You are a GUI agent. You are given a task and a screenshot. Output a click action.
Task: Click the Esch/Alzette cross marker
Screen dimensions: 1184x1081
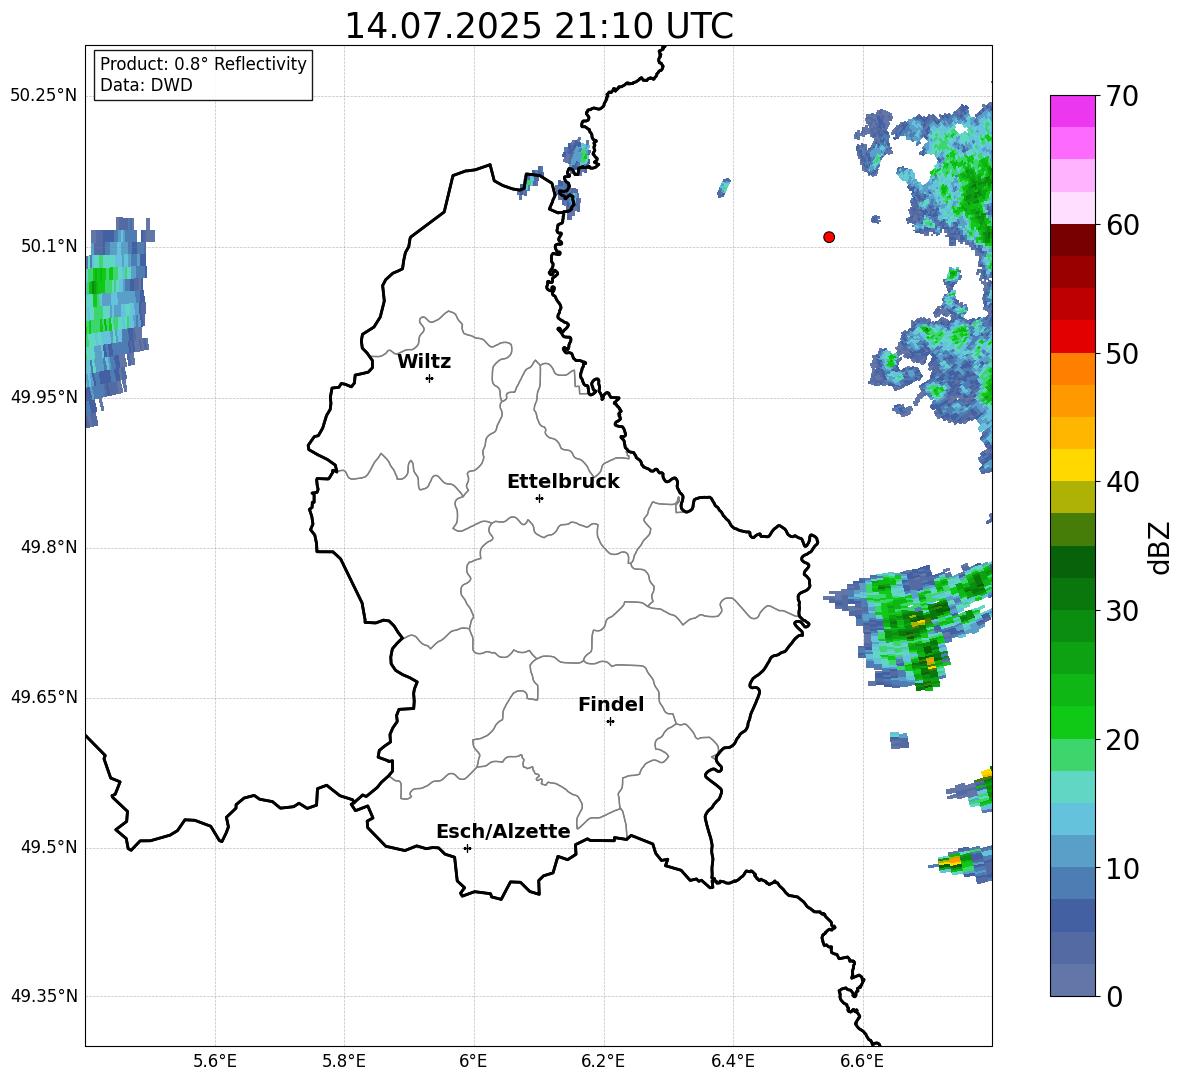click(x=467, y=848)
